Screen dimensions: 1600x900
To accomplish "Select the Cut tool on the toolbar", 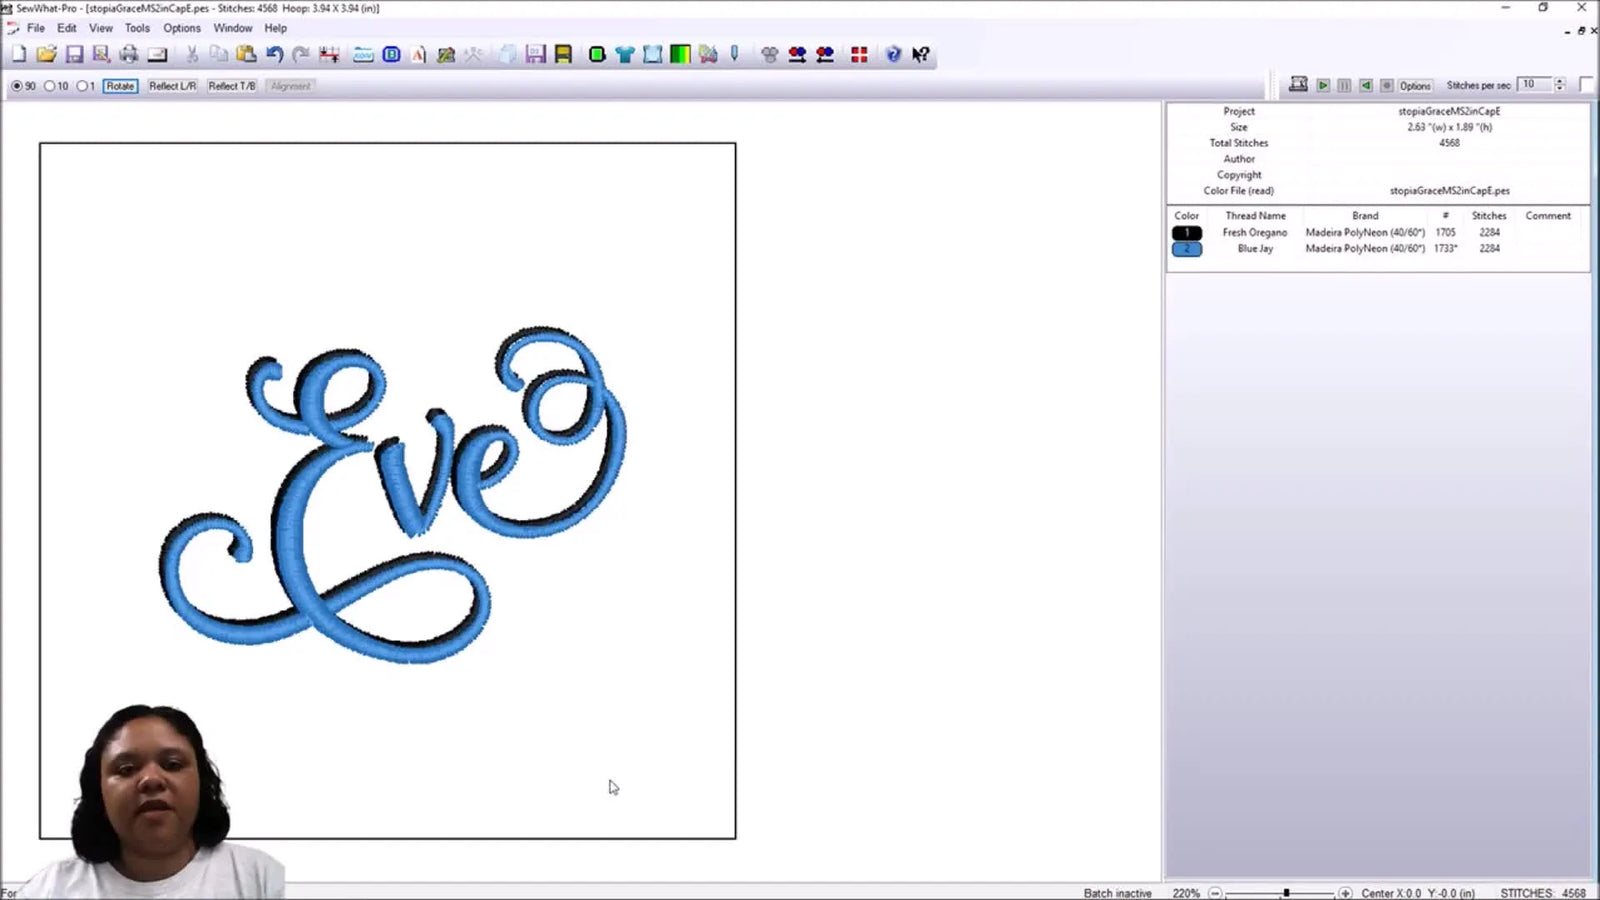I will pyautogui.click(x=193, y=54).
